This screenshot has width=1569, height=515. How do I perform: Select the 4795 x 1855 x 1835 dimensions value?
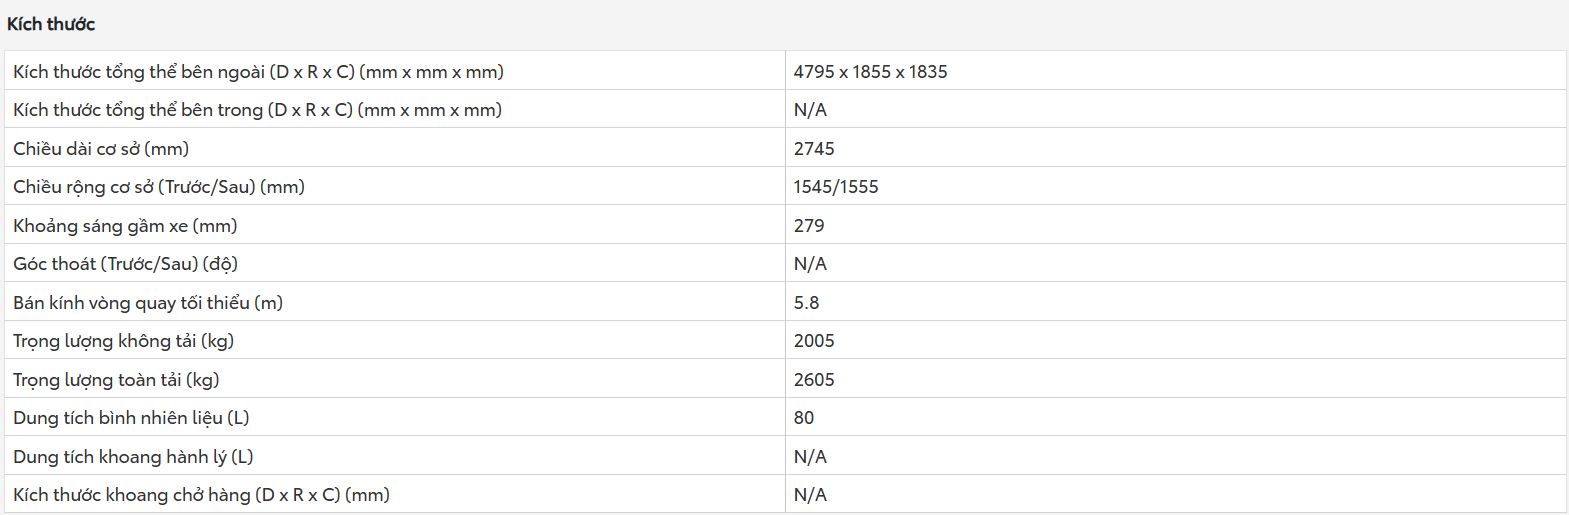870,72
